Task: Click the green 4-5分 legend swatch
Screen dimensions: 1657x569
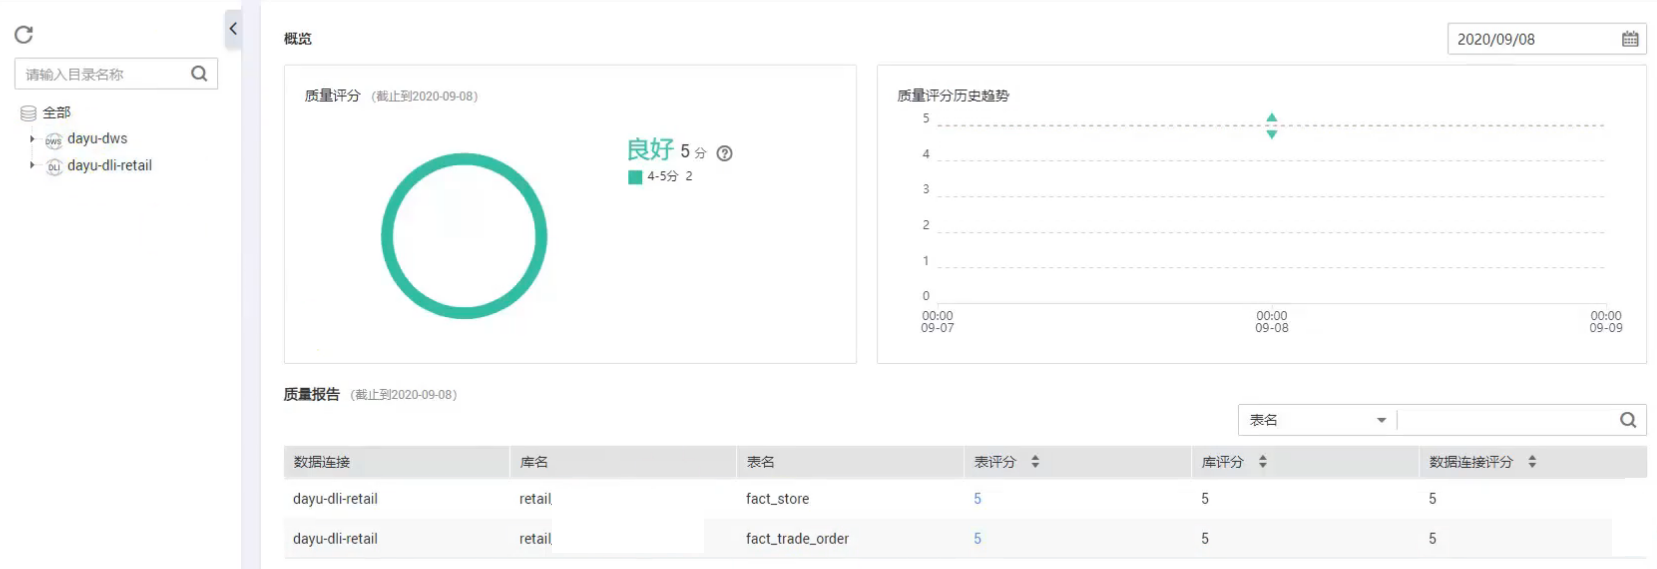Action: click(635, 177)
